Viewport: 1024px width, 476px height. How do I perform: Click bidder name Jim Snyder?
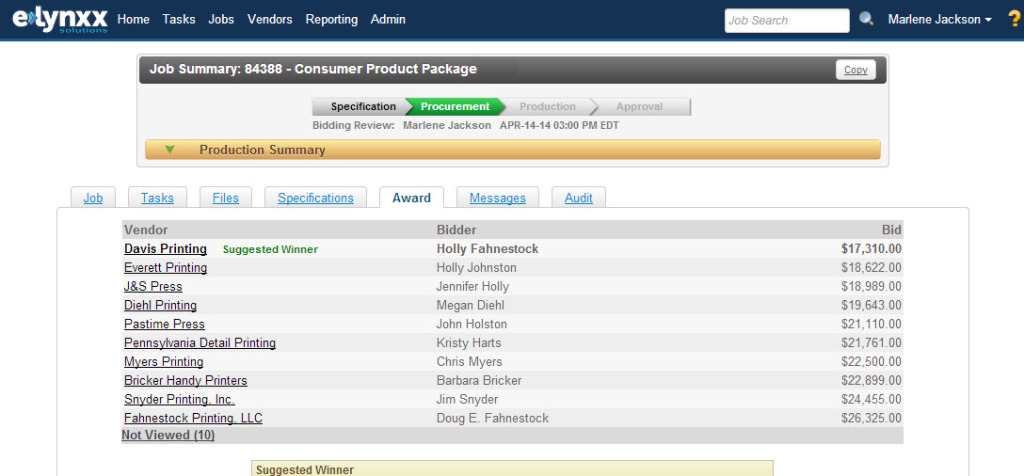coord(467,400)
